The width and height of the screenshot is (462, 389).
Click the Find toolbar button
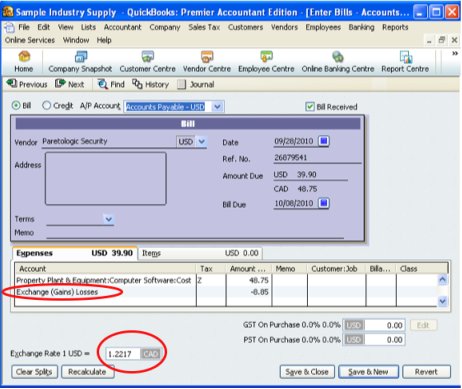[111, 84]
